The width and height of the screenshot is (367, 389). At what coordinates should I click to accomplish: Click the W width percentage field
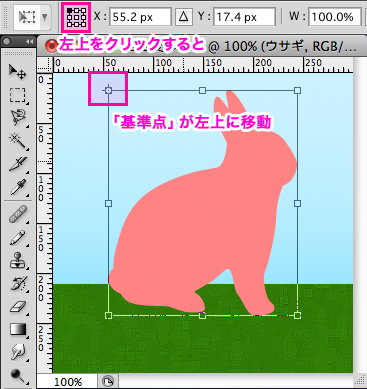[x=334, y=17]
